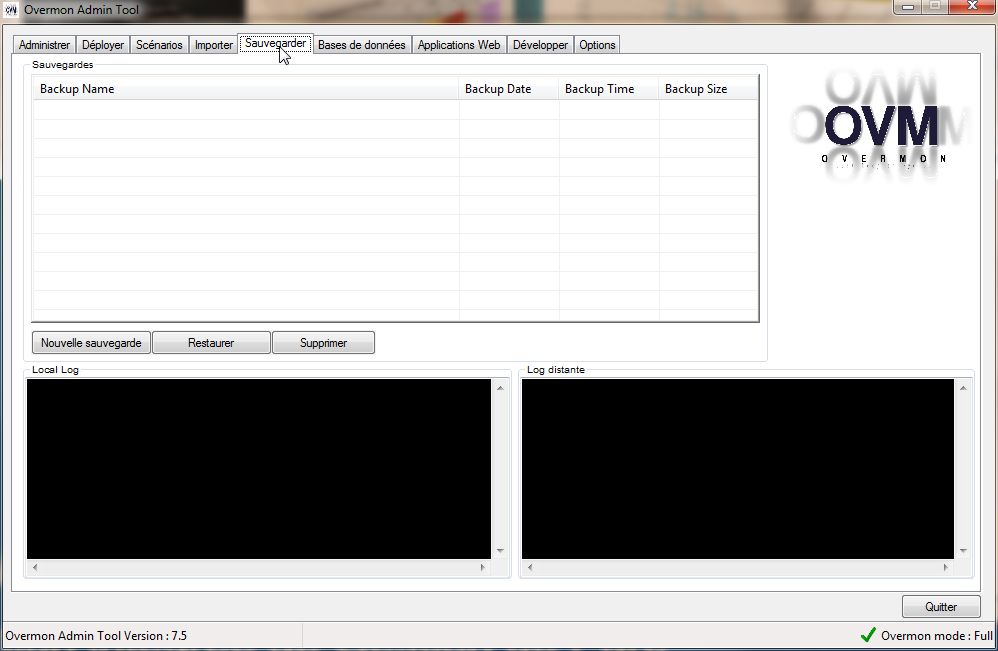Click the green checkmark status icon
This screenshot has height=651, width=998.
point(867,635)
